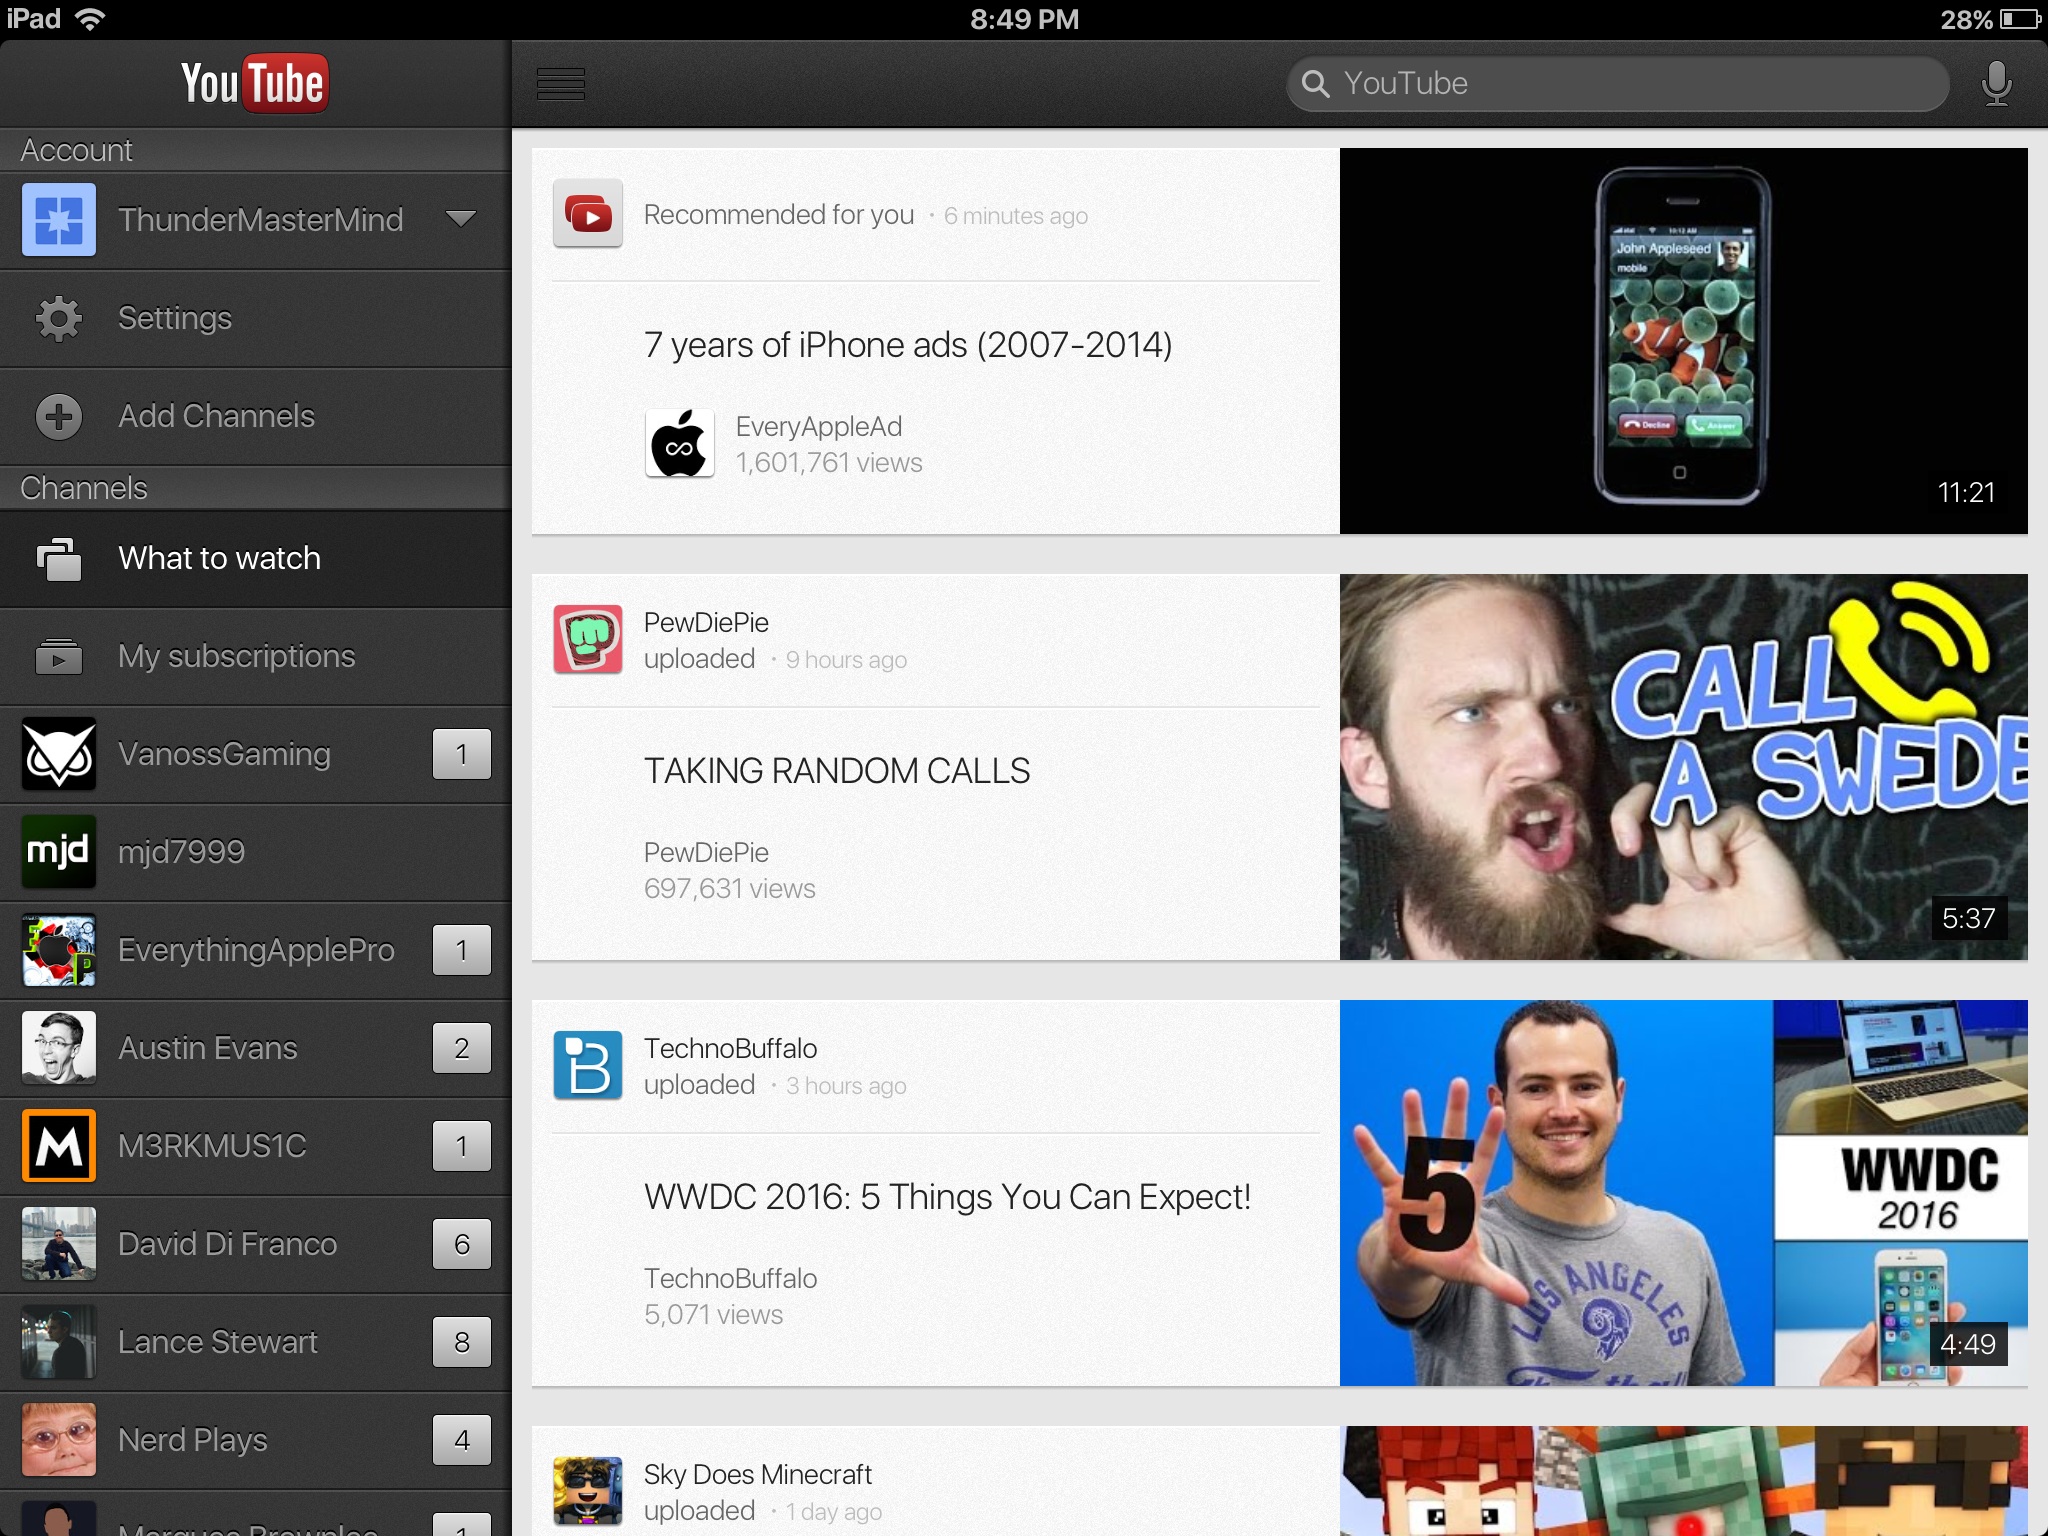The width and height of the screenshot is (2048, 1536).
Task: Tap David Di Franco's unread badge 6
Action: [x=461, y=1244]
